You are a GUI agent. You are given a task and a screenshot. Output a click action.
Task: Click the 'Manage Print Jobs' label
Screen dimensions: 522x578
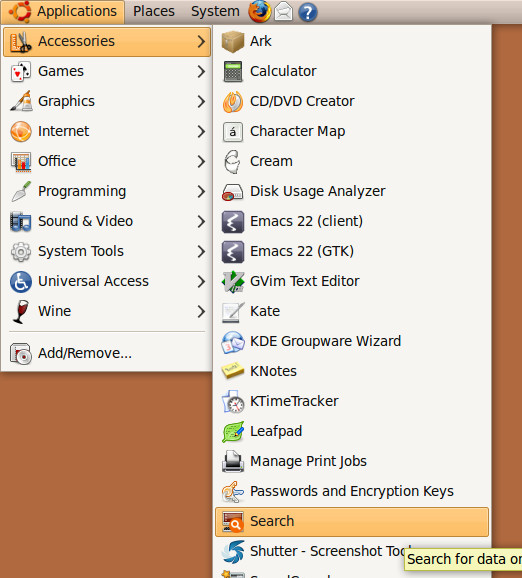point(309,462)
